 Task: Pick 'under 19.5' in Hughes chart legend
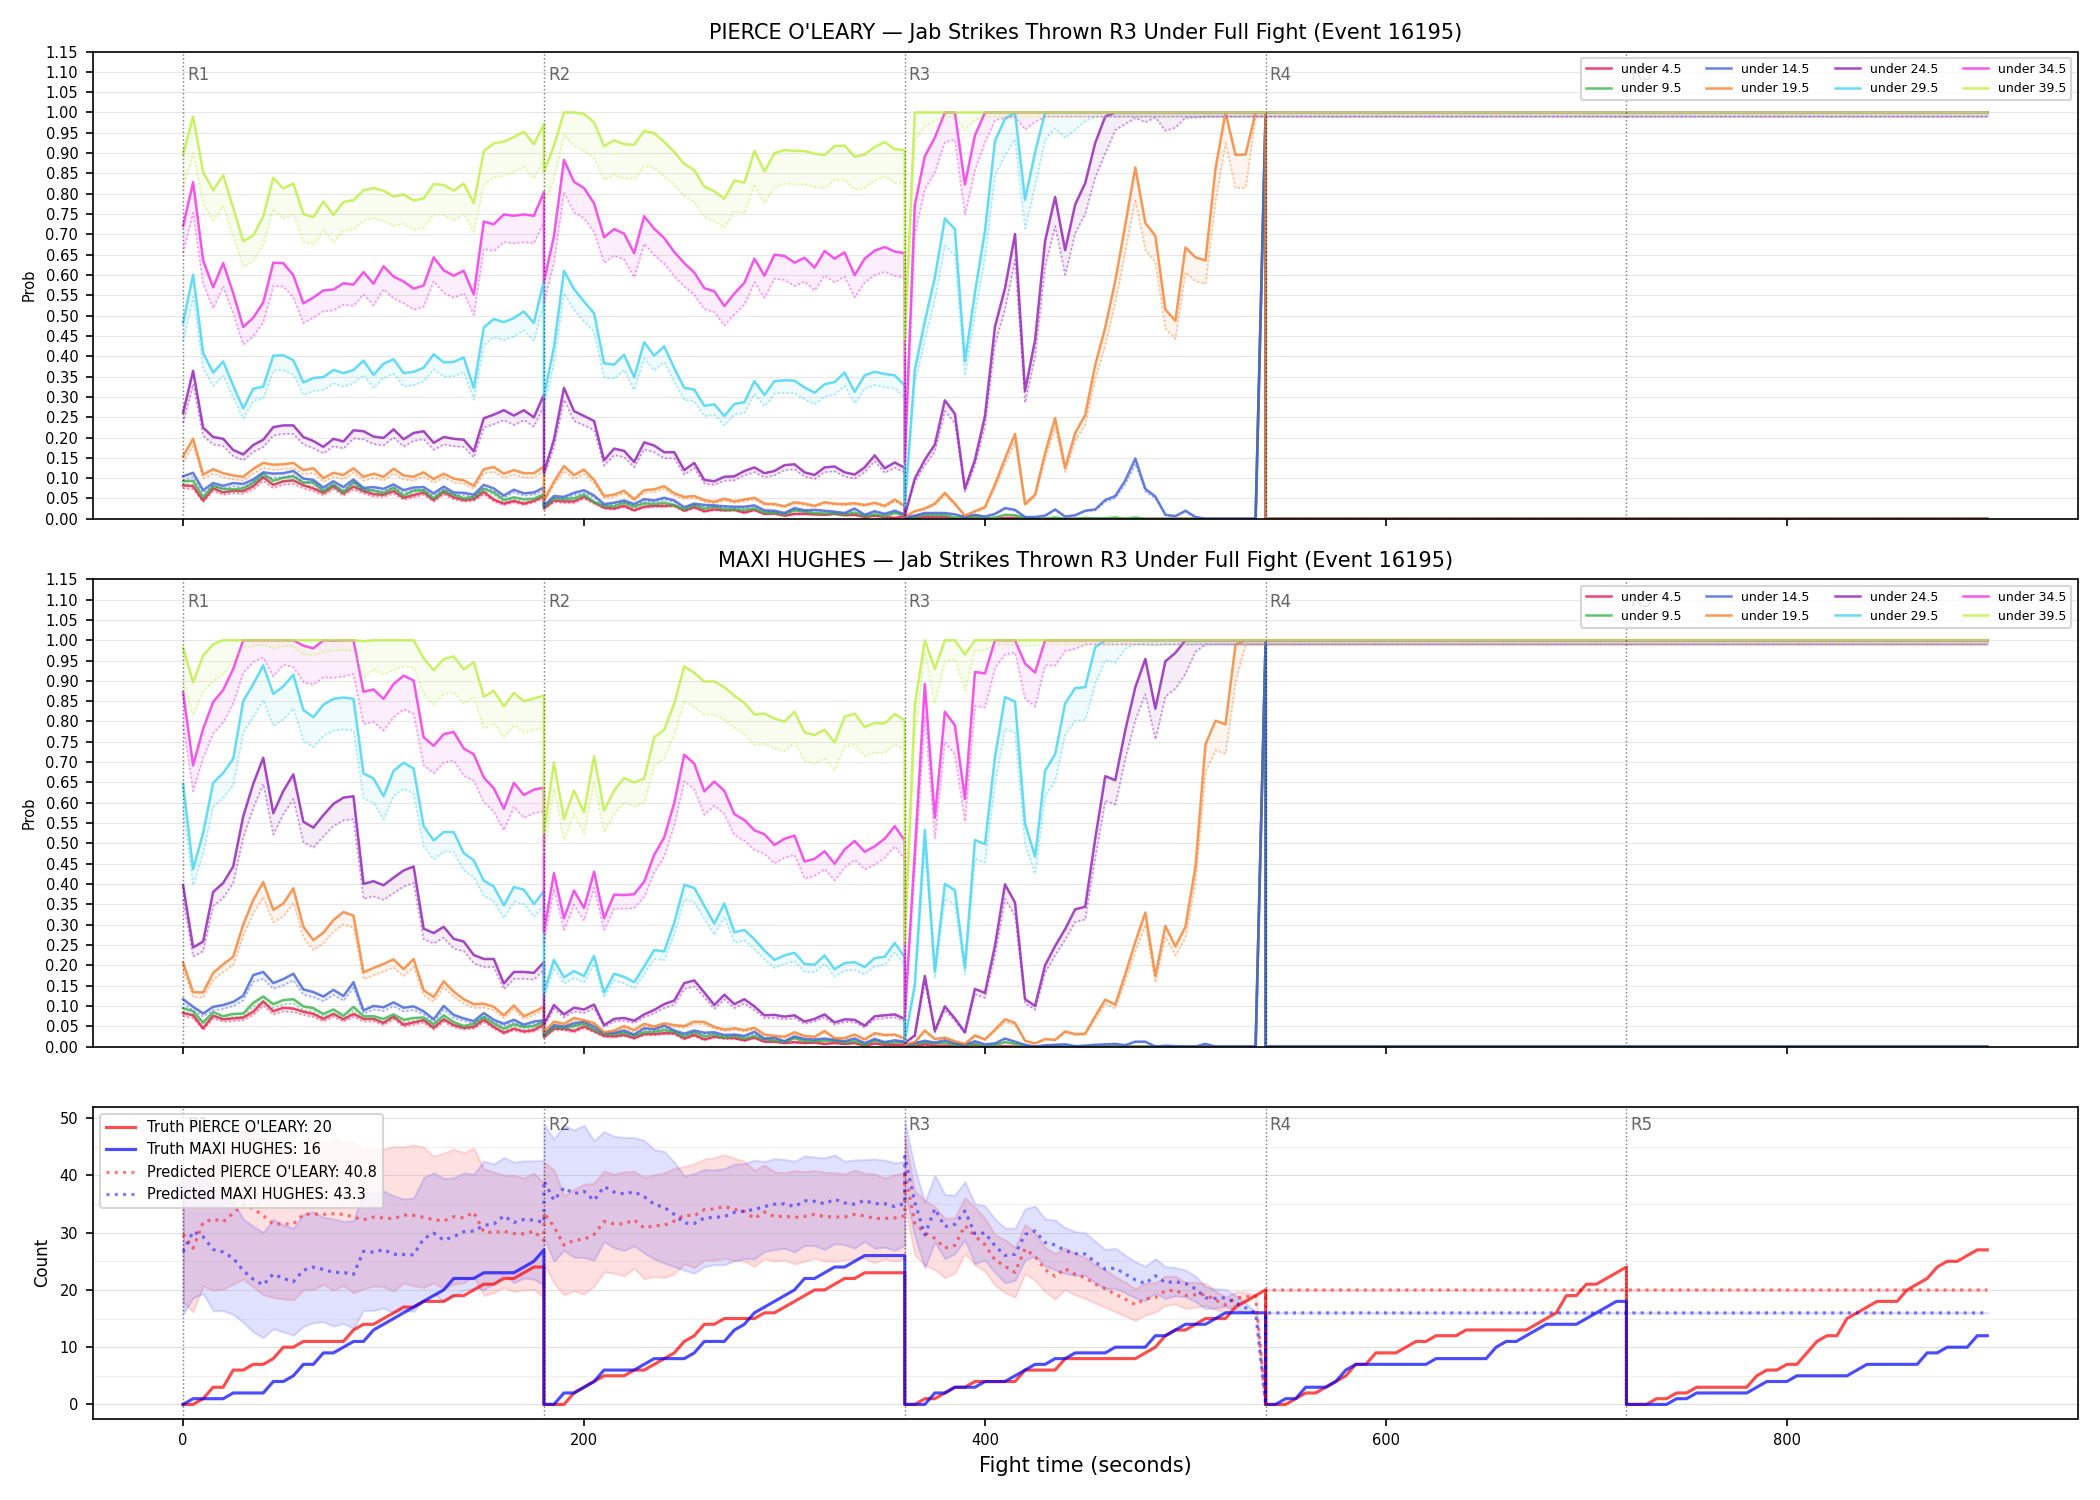pos(1757,616)
